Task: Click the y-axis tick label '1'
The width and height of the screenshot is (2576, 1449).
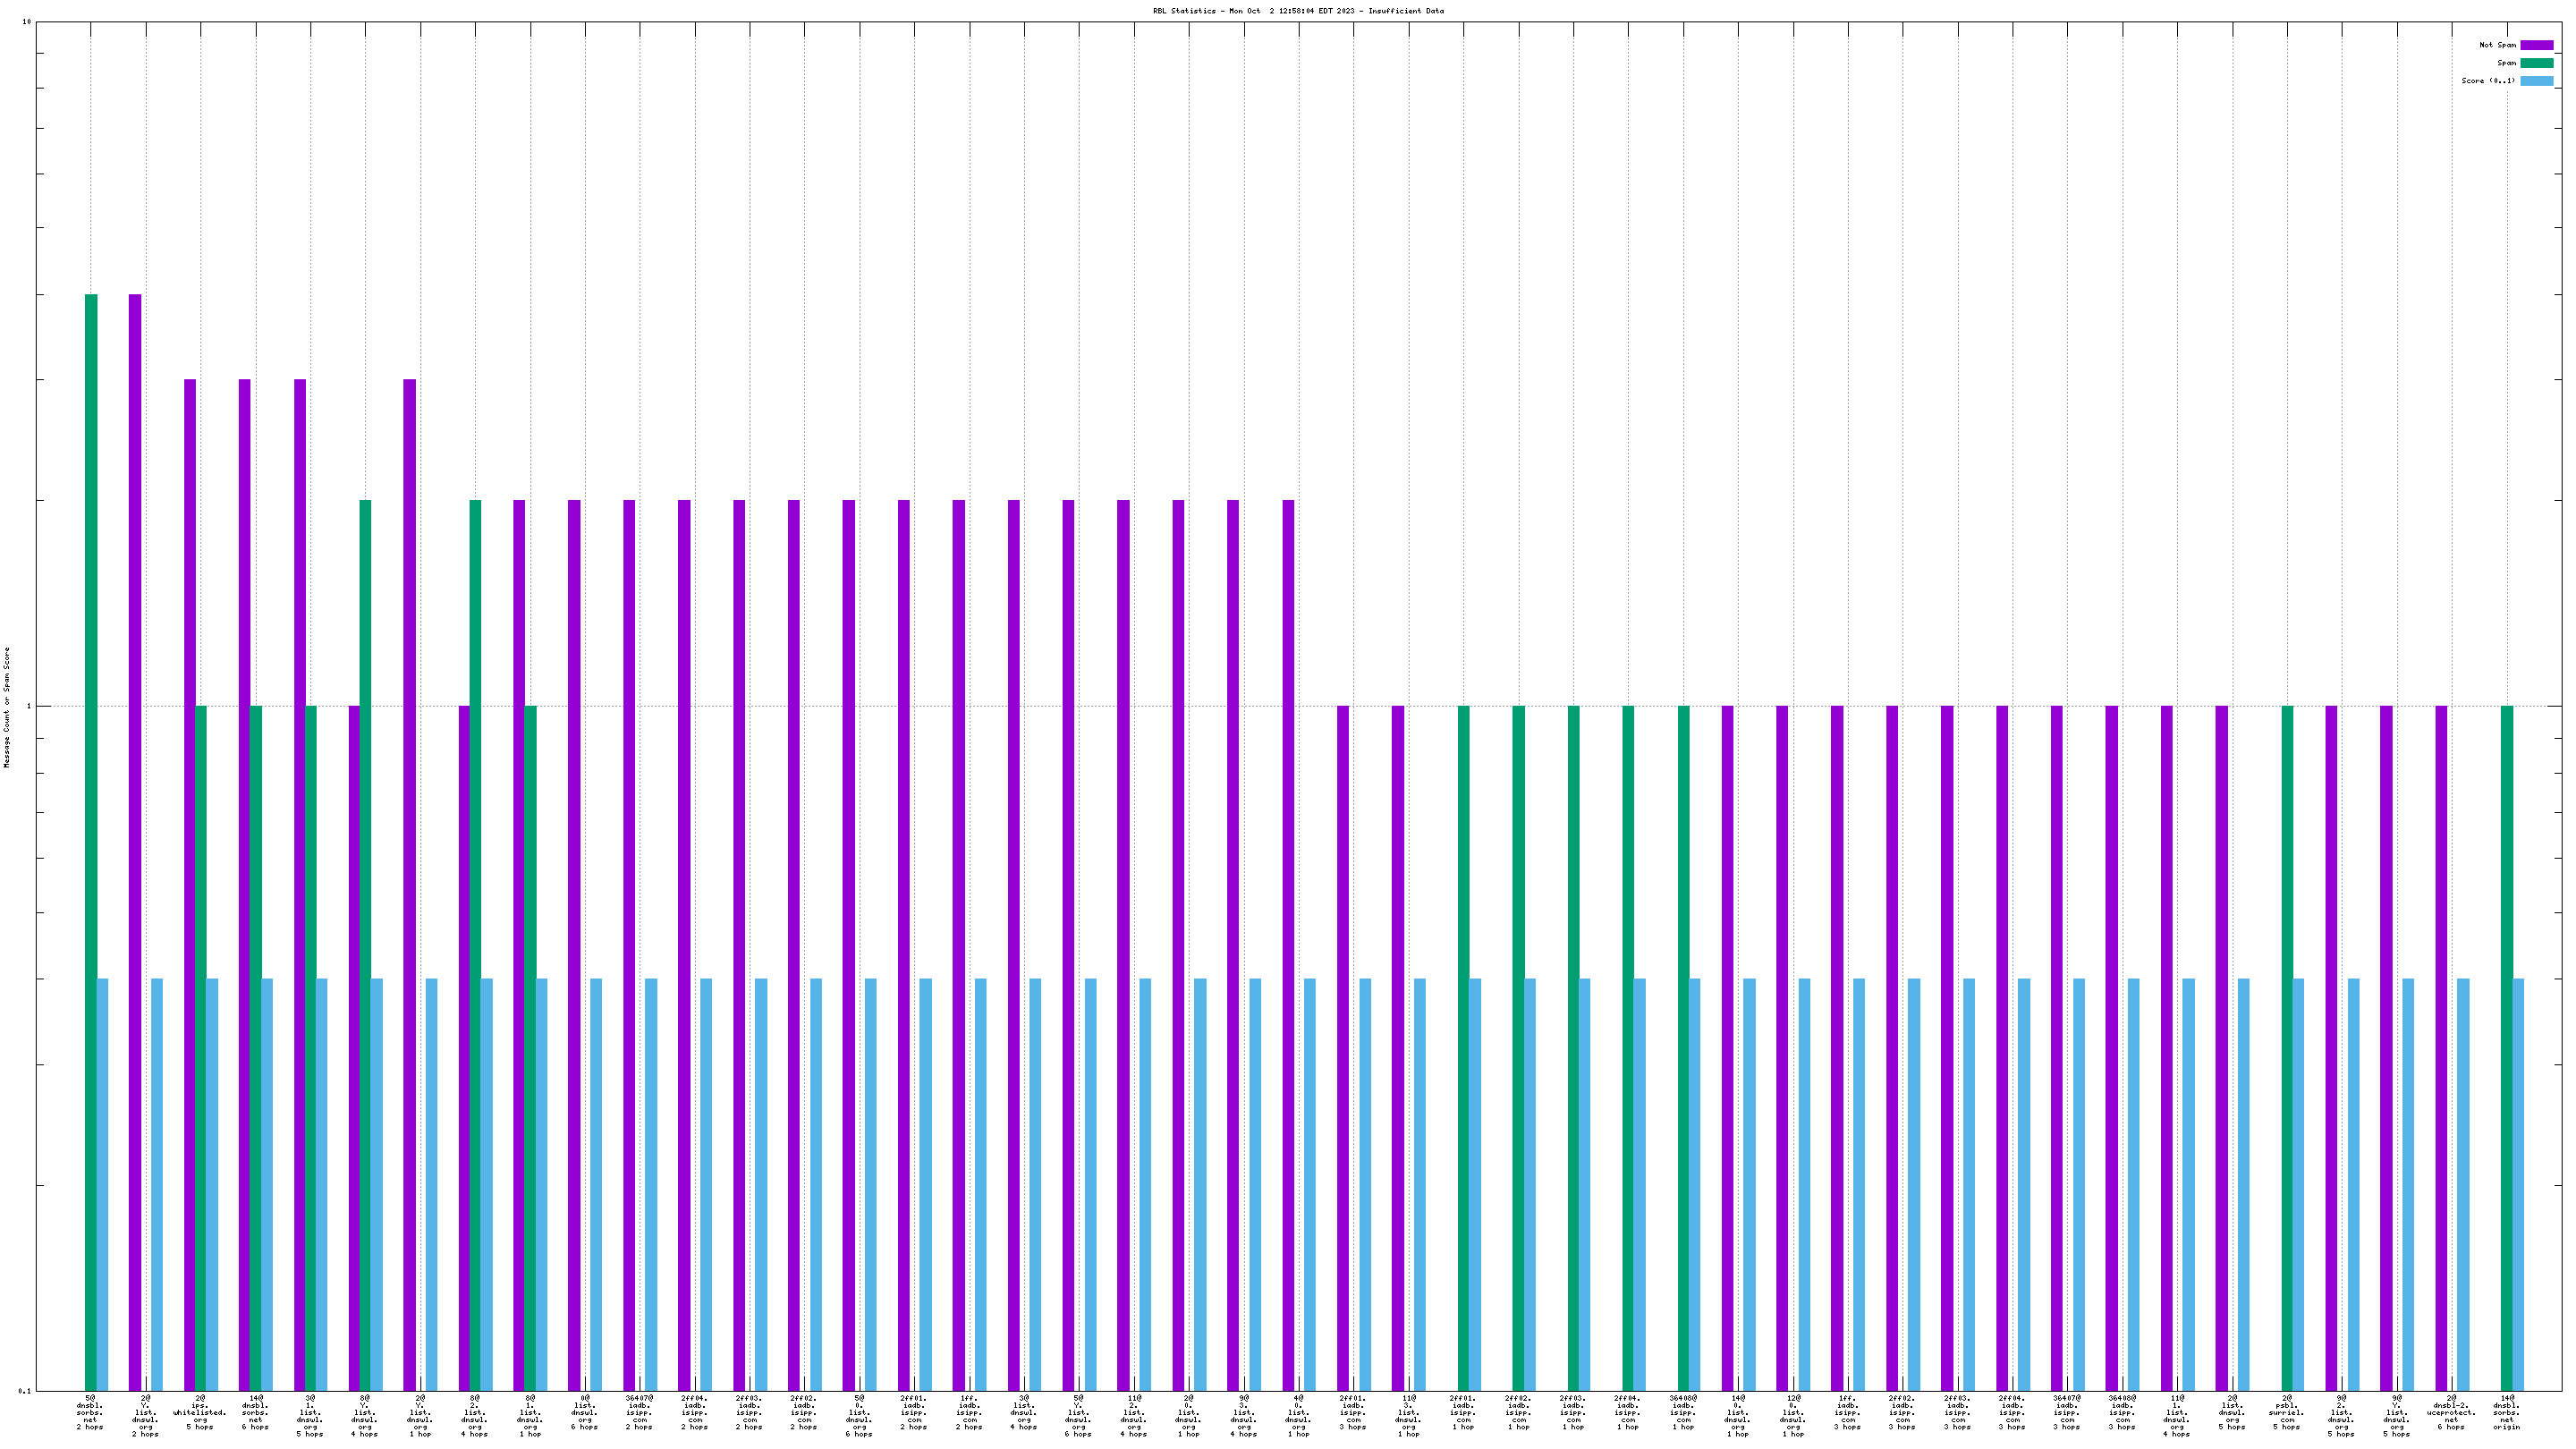Action: click(x=28, y=707)
